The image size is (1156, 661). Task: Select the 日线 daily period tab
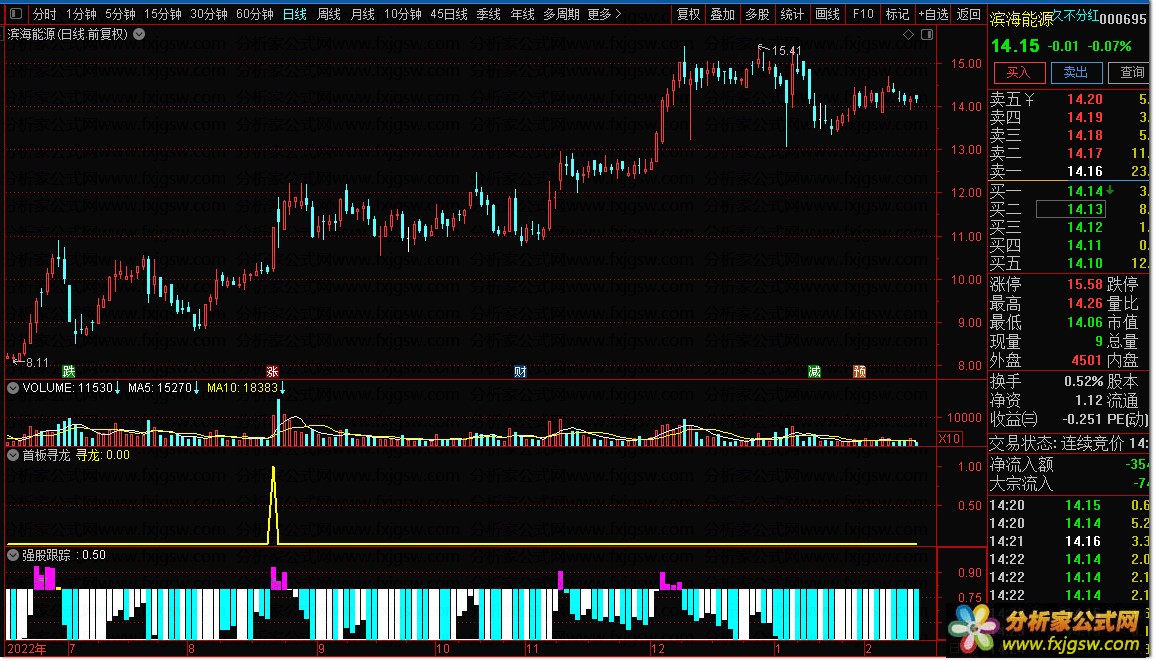click(295, 14)
